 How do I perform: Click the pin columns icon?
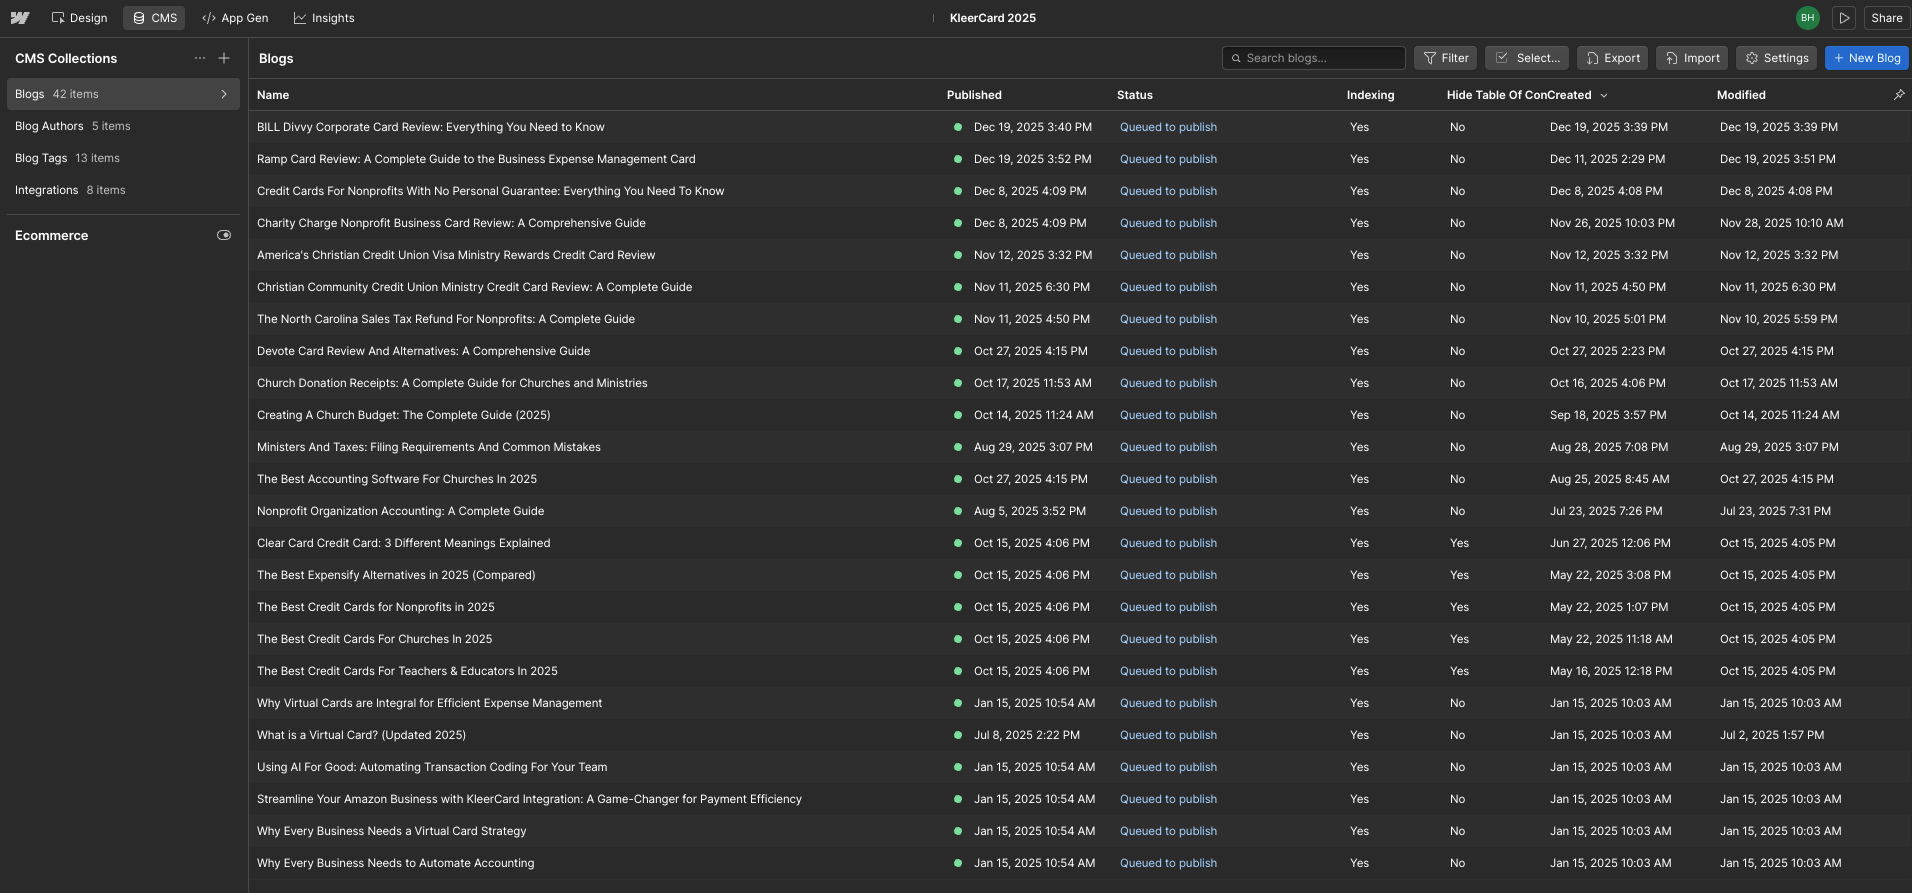(x=1899, y=95)
